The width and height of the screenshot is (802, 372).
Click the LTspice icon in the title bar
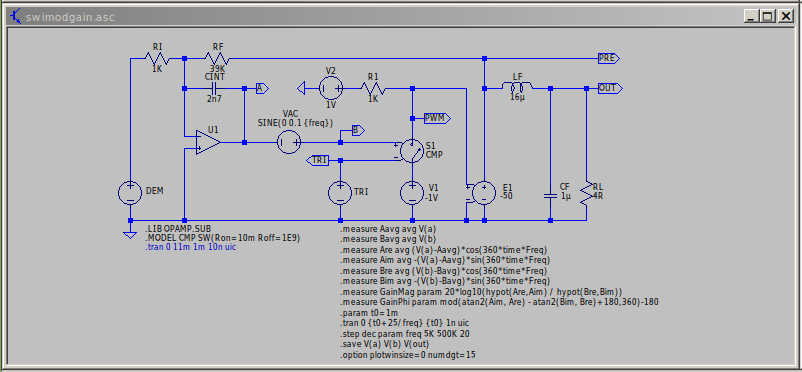[x=15, y=16]
